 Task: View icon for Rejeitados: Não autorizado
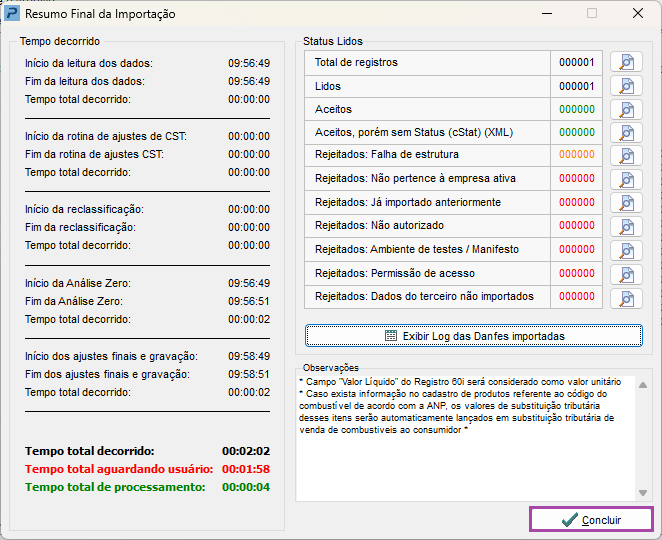point(627,227)
